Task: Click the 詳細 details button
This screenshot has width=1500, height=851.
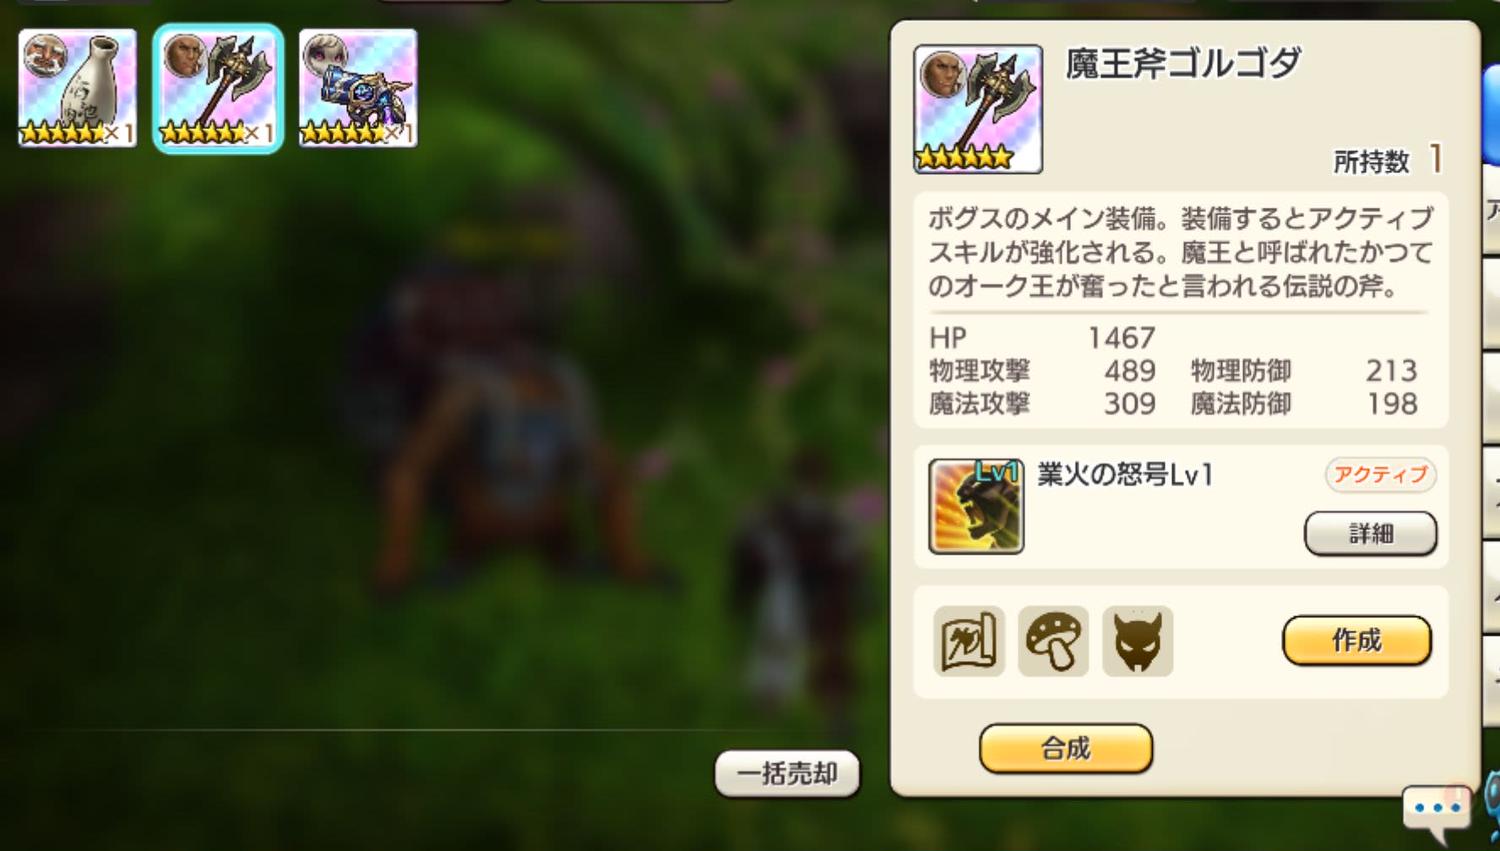Action: 1370,533
